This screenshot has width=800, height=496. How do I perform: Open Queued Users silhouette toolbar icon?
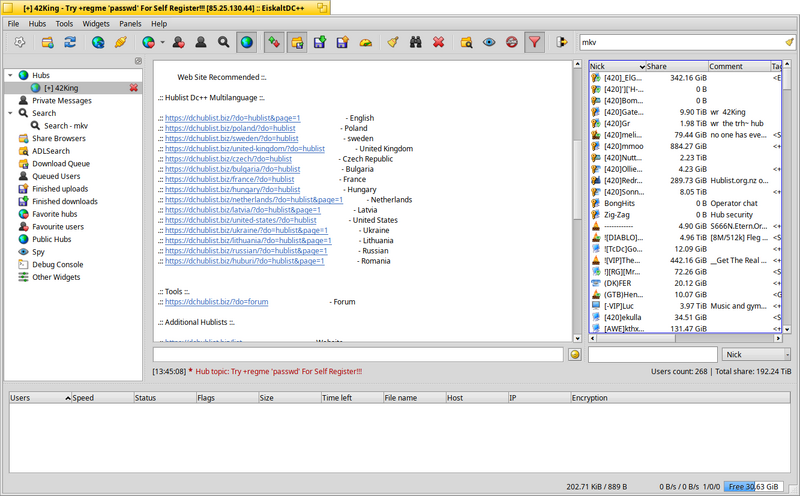click(201, 42)
